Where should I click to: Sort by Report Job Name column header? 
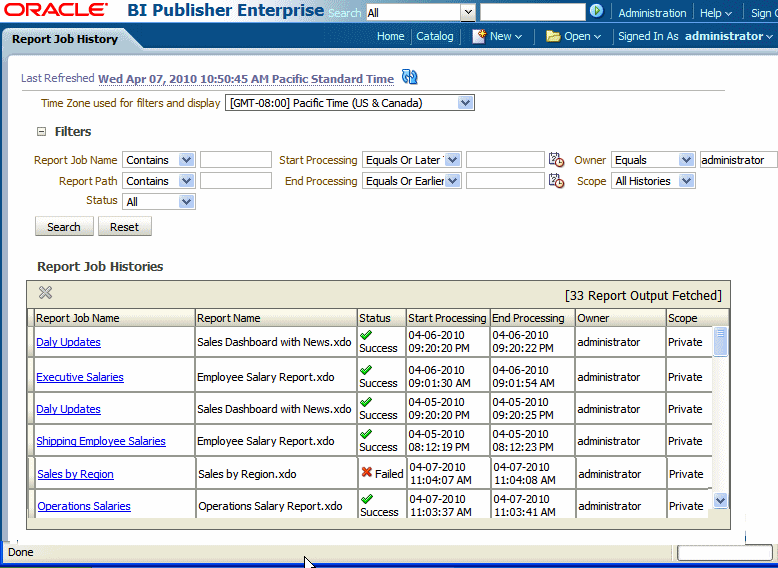(114, 318)
